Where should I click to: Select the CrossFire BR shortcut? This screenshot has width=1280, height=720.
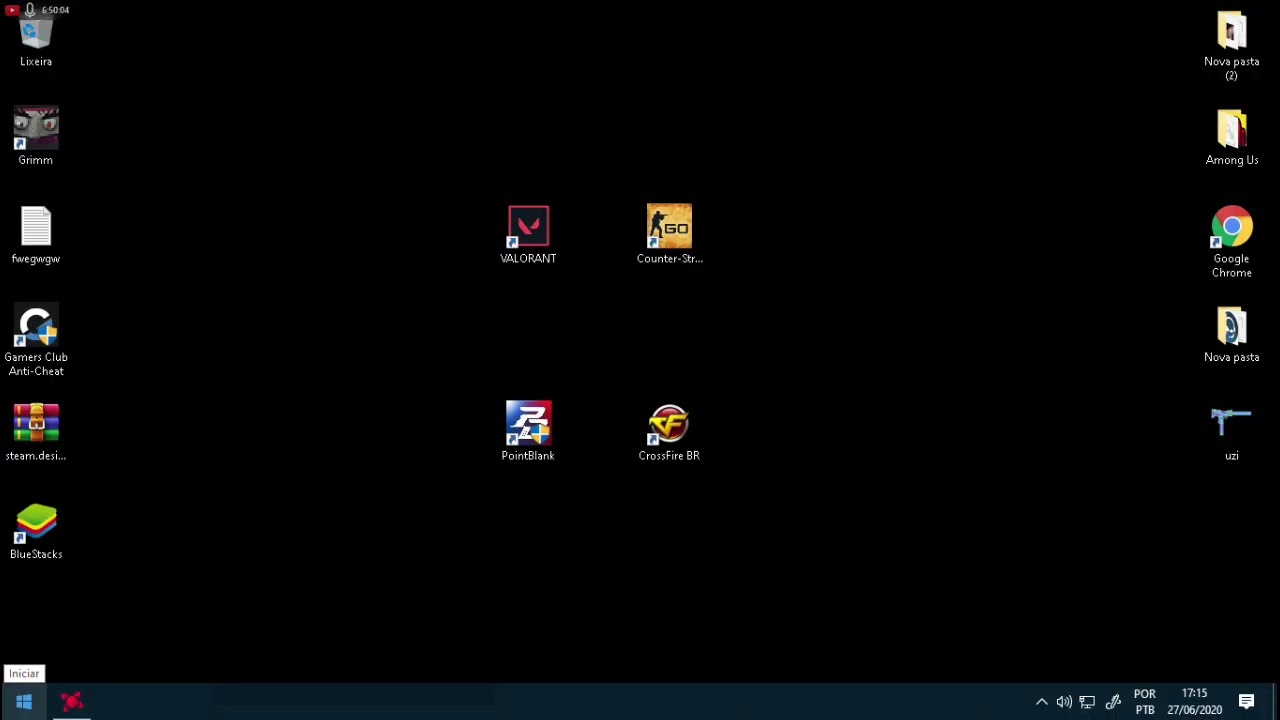[669, 432]
